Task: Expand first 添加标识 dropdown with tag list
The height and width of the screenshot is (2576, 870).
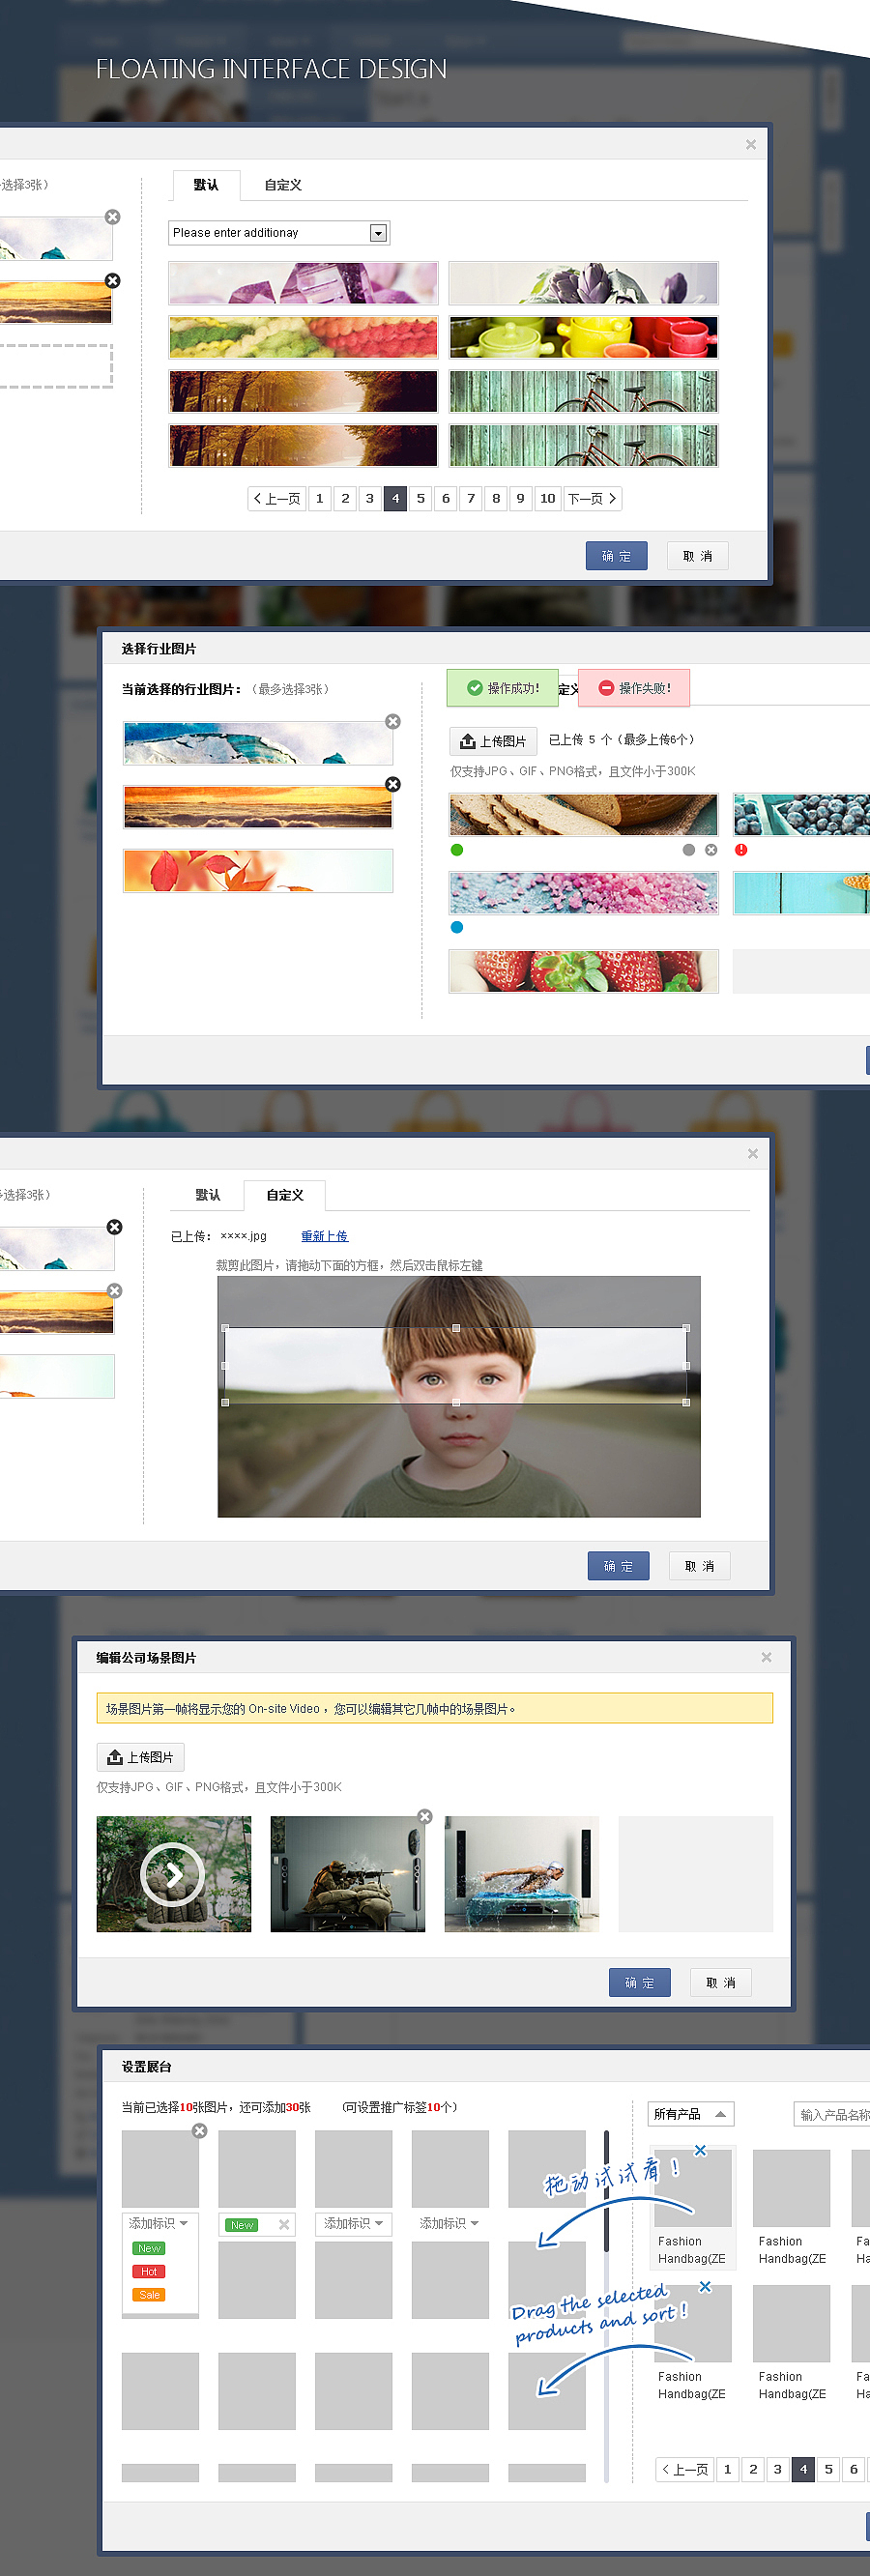Action: (159, 2223)
